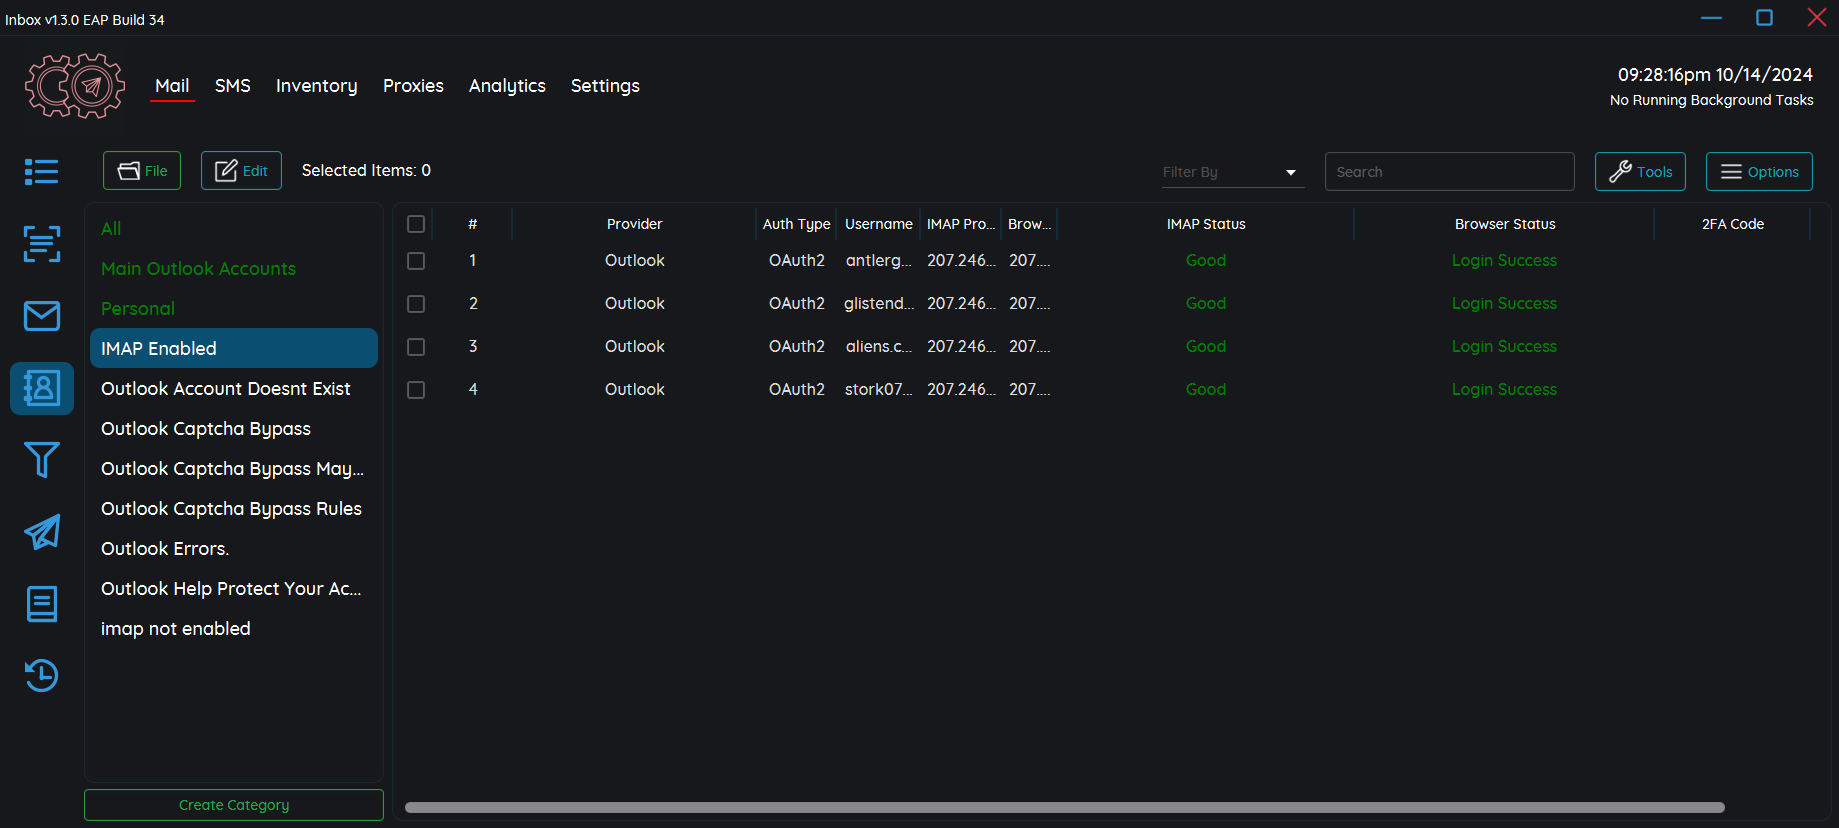Sort by Brow... column header
Screen dimensions: 1839x828
pos(1030,224)
